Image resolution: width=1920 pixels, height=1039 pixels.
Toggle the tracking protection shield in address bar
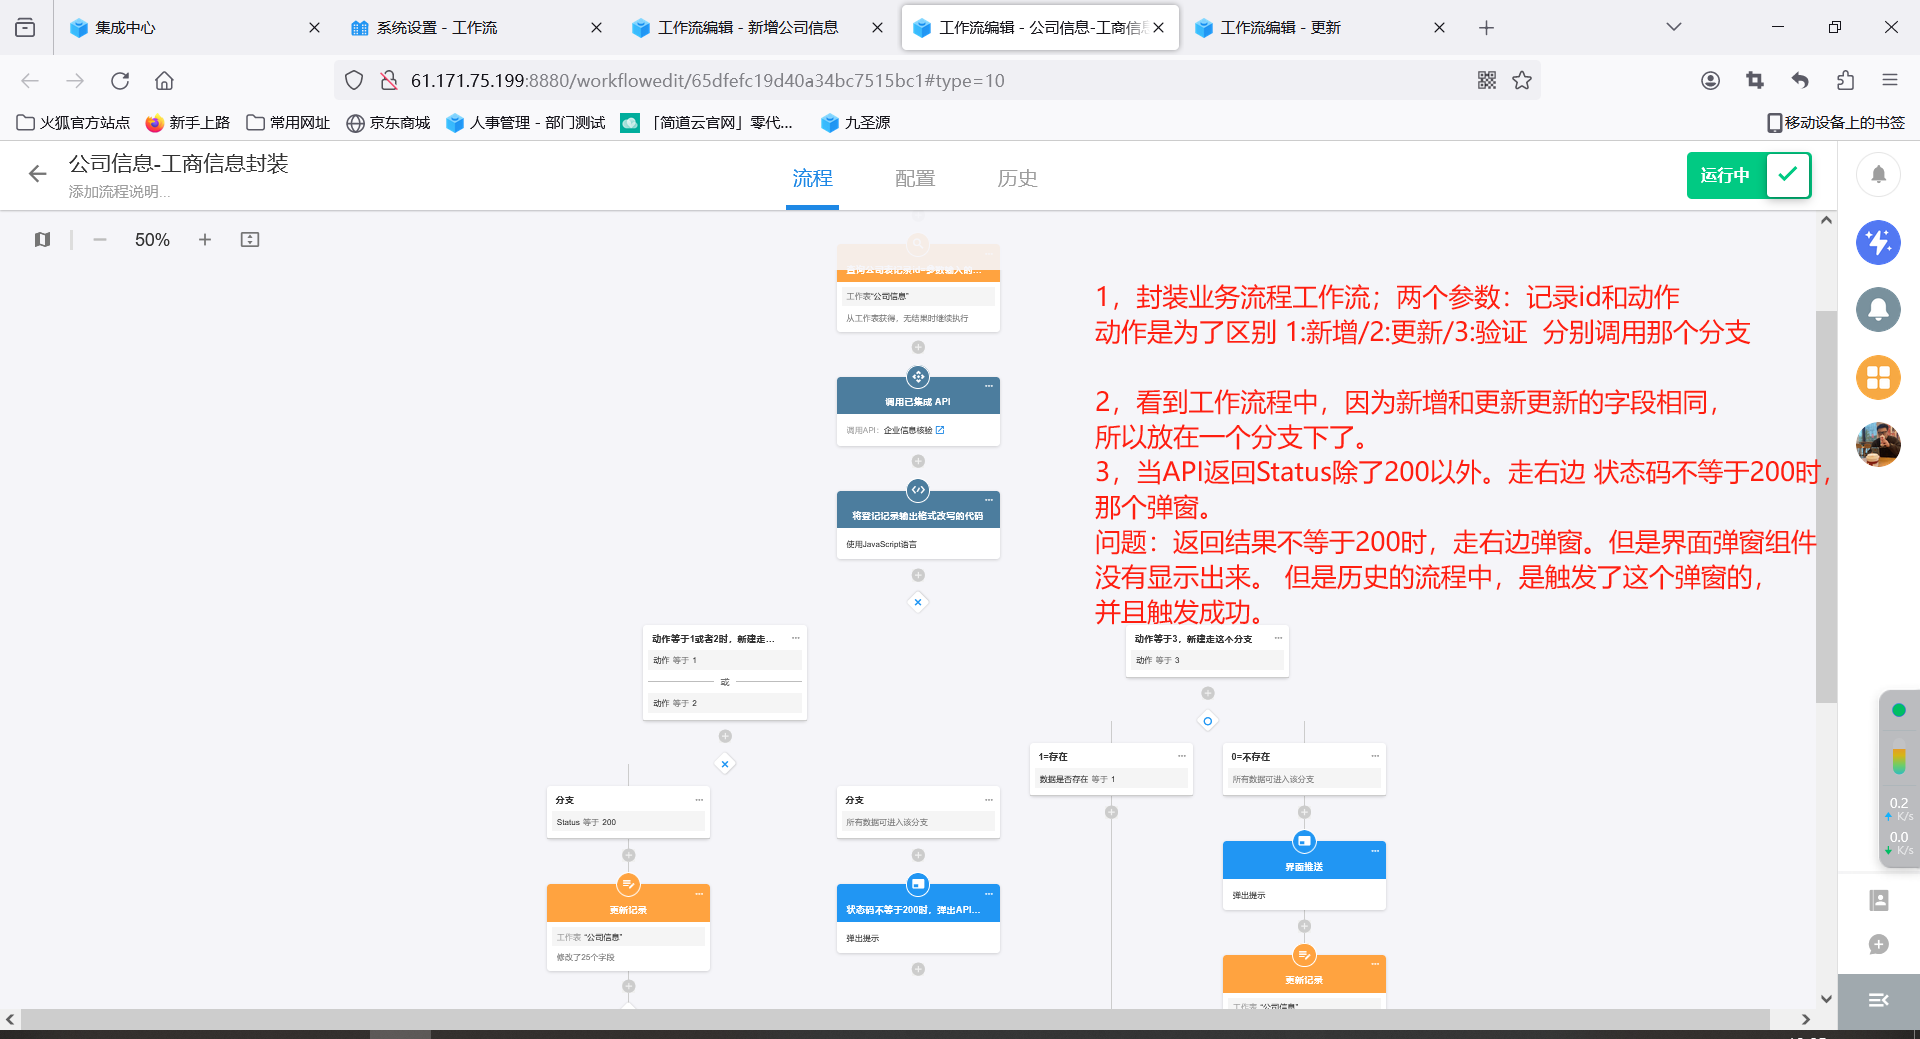(353, 80)
